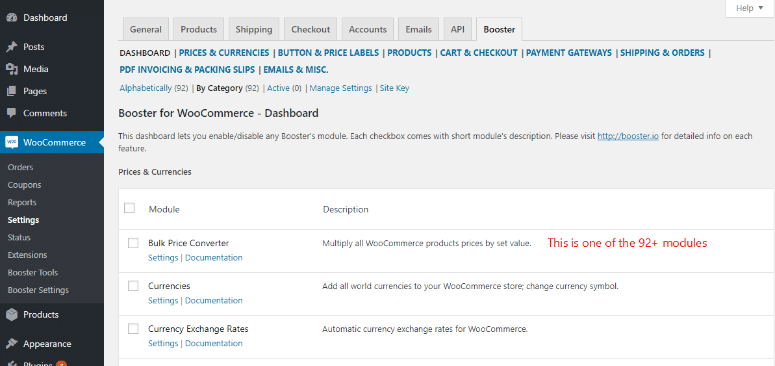This screenshot has width=775, height=366.
Task: Open Documentation for Currency Exchange Rates
Action: click(214, 343)
